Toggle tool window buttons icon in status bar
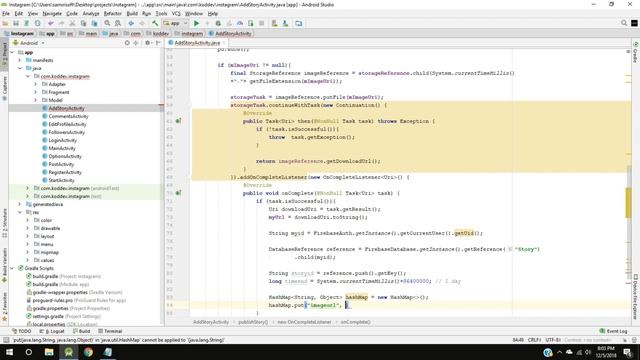Image resolution: width=640 pixels, height=360 pixels. point(6,340)
